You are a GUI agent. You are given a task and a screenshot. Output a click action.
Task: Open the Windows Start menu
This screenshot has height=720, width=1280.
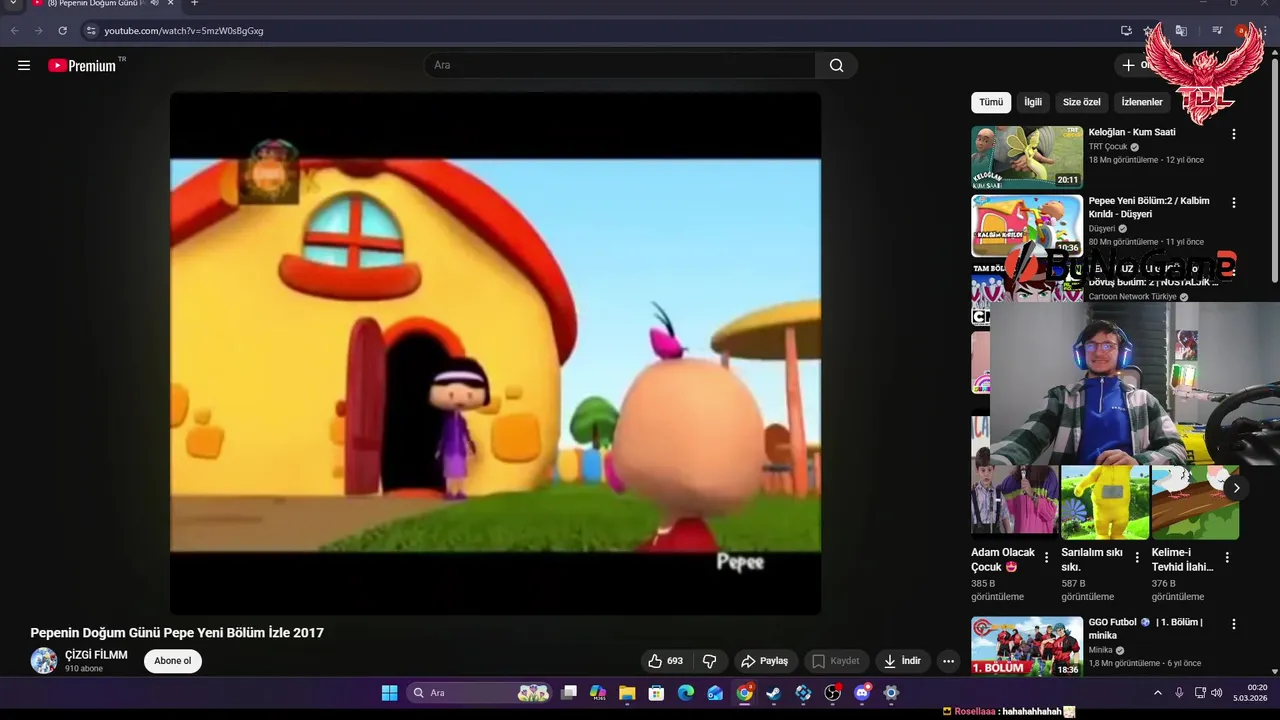[389, 693]
